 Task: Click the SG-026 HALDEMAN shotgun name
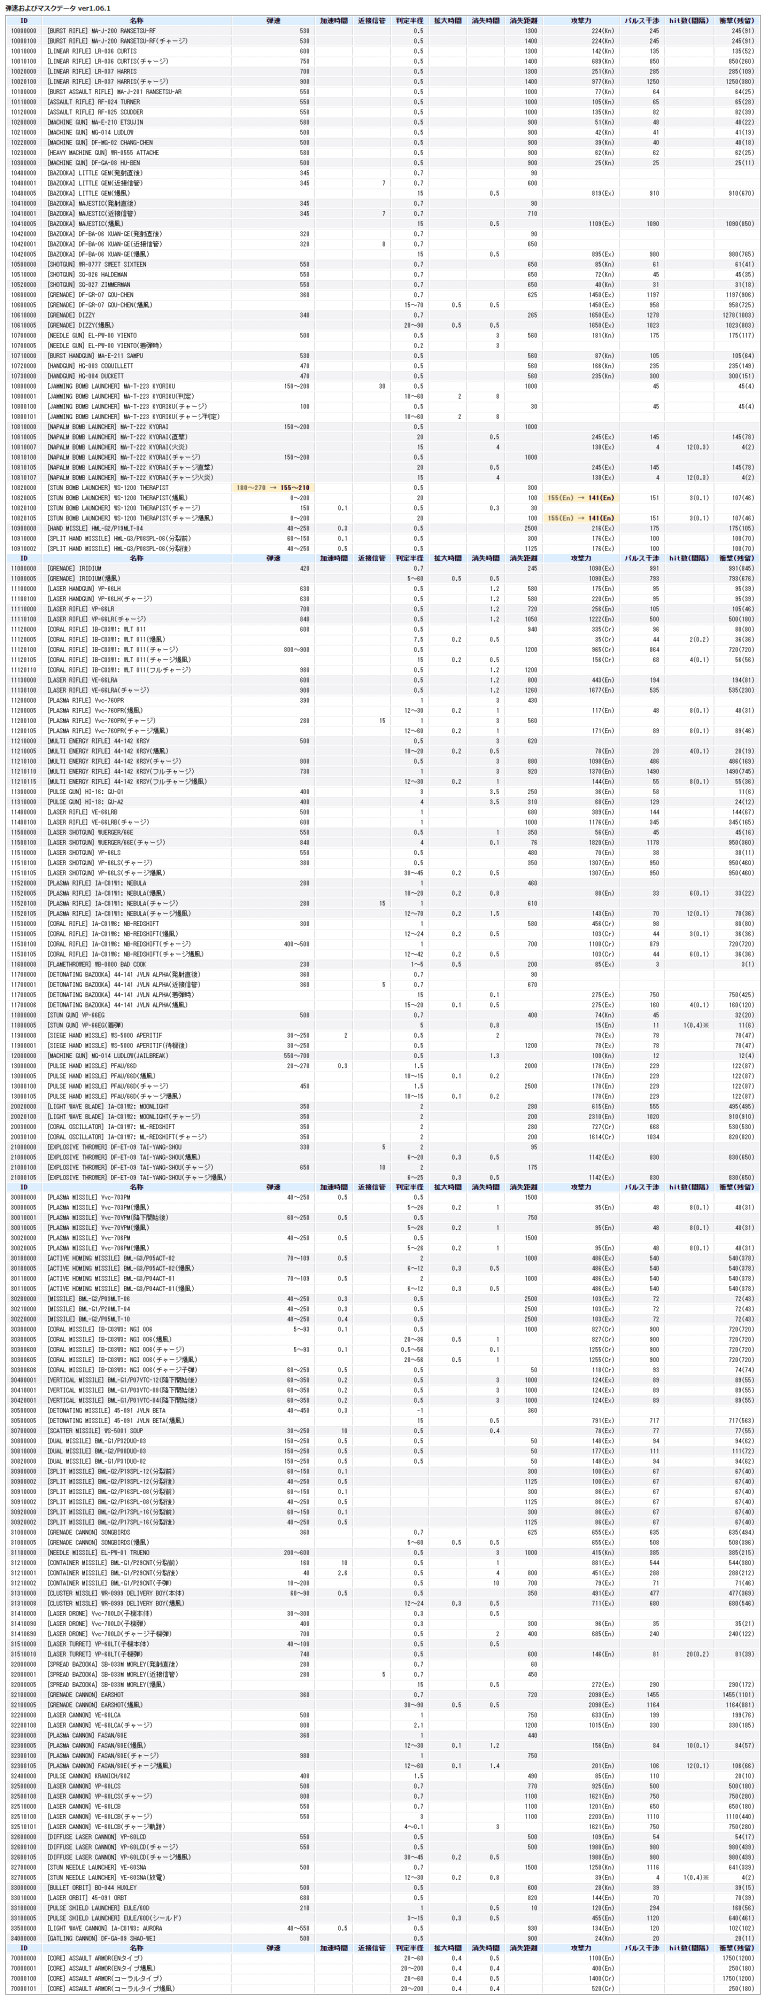(x=87, y=274)
